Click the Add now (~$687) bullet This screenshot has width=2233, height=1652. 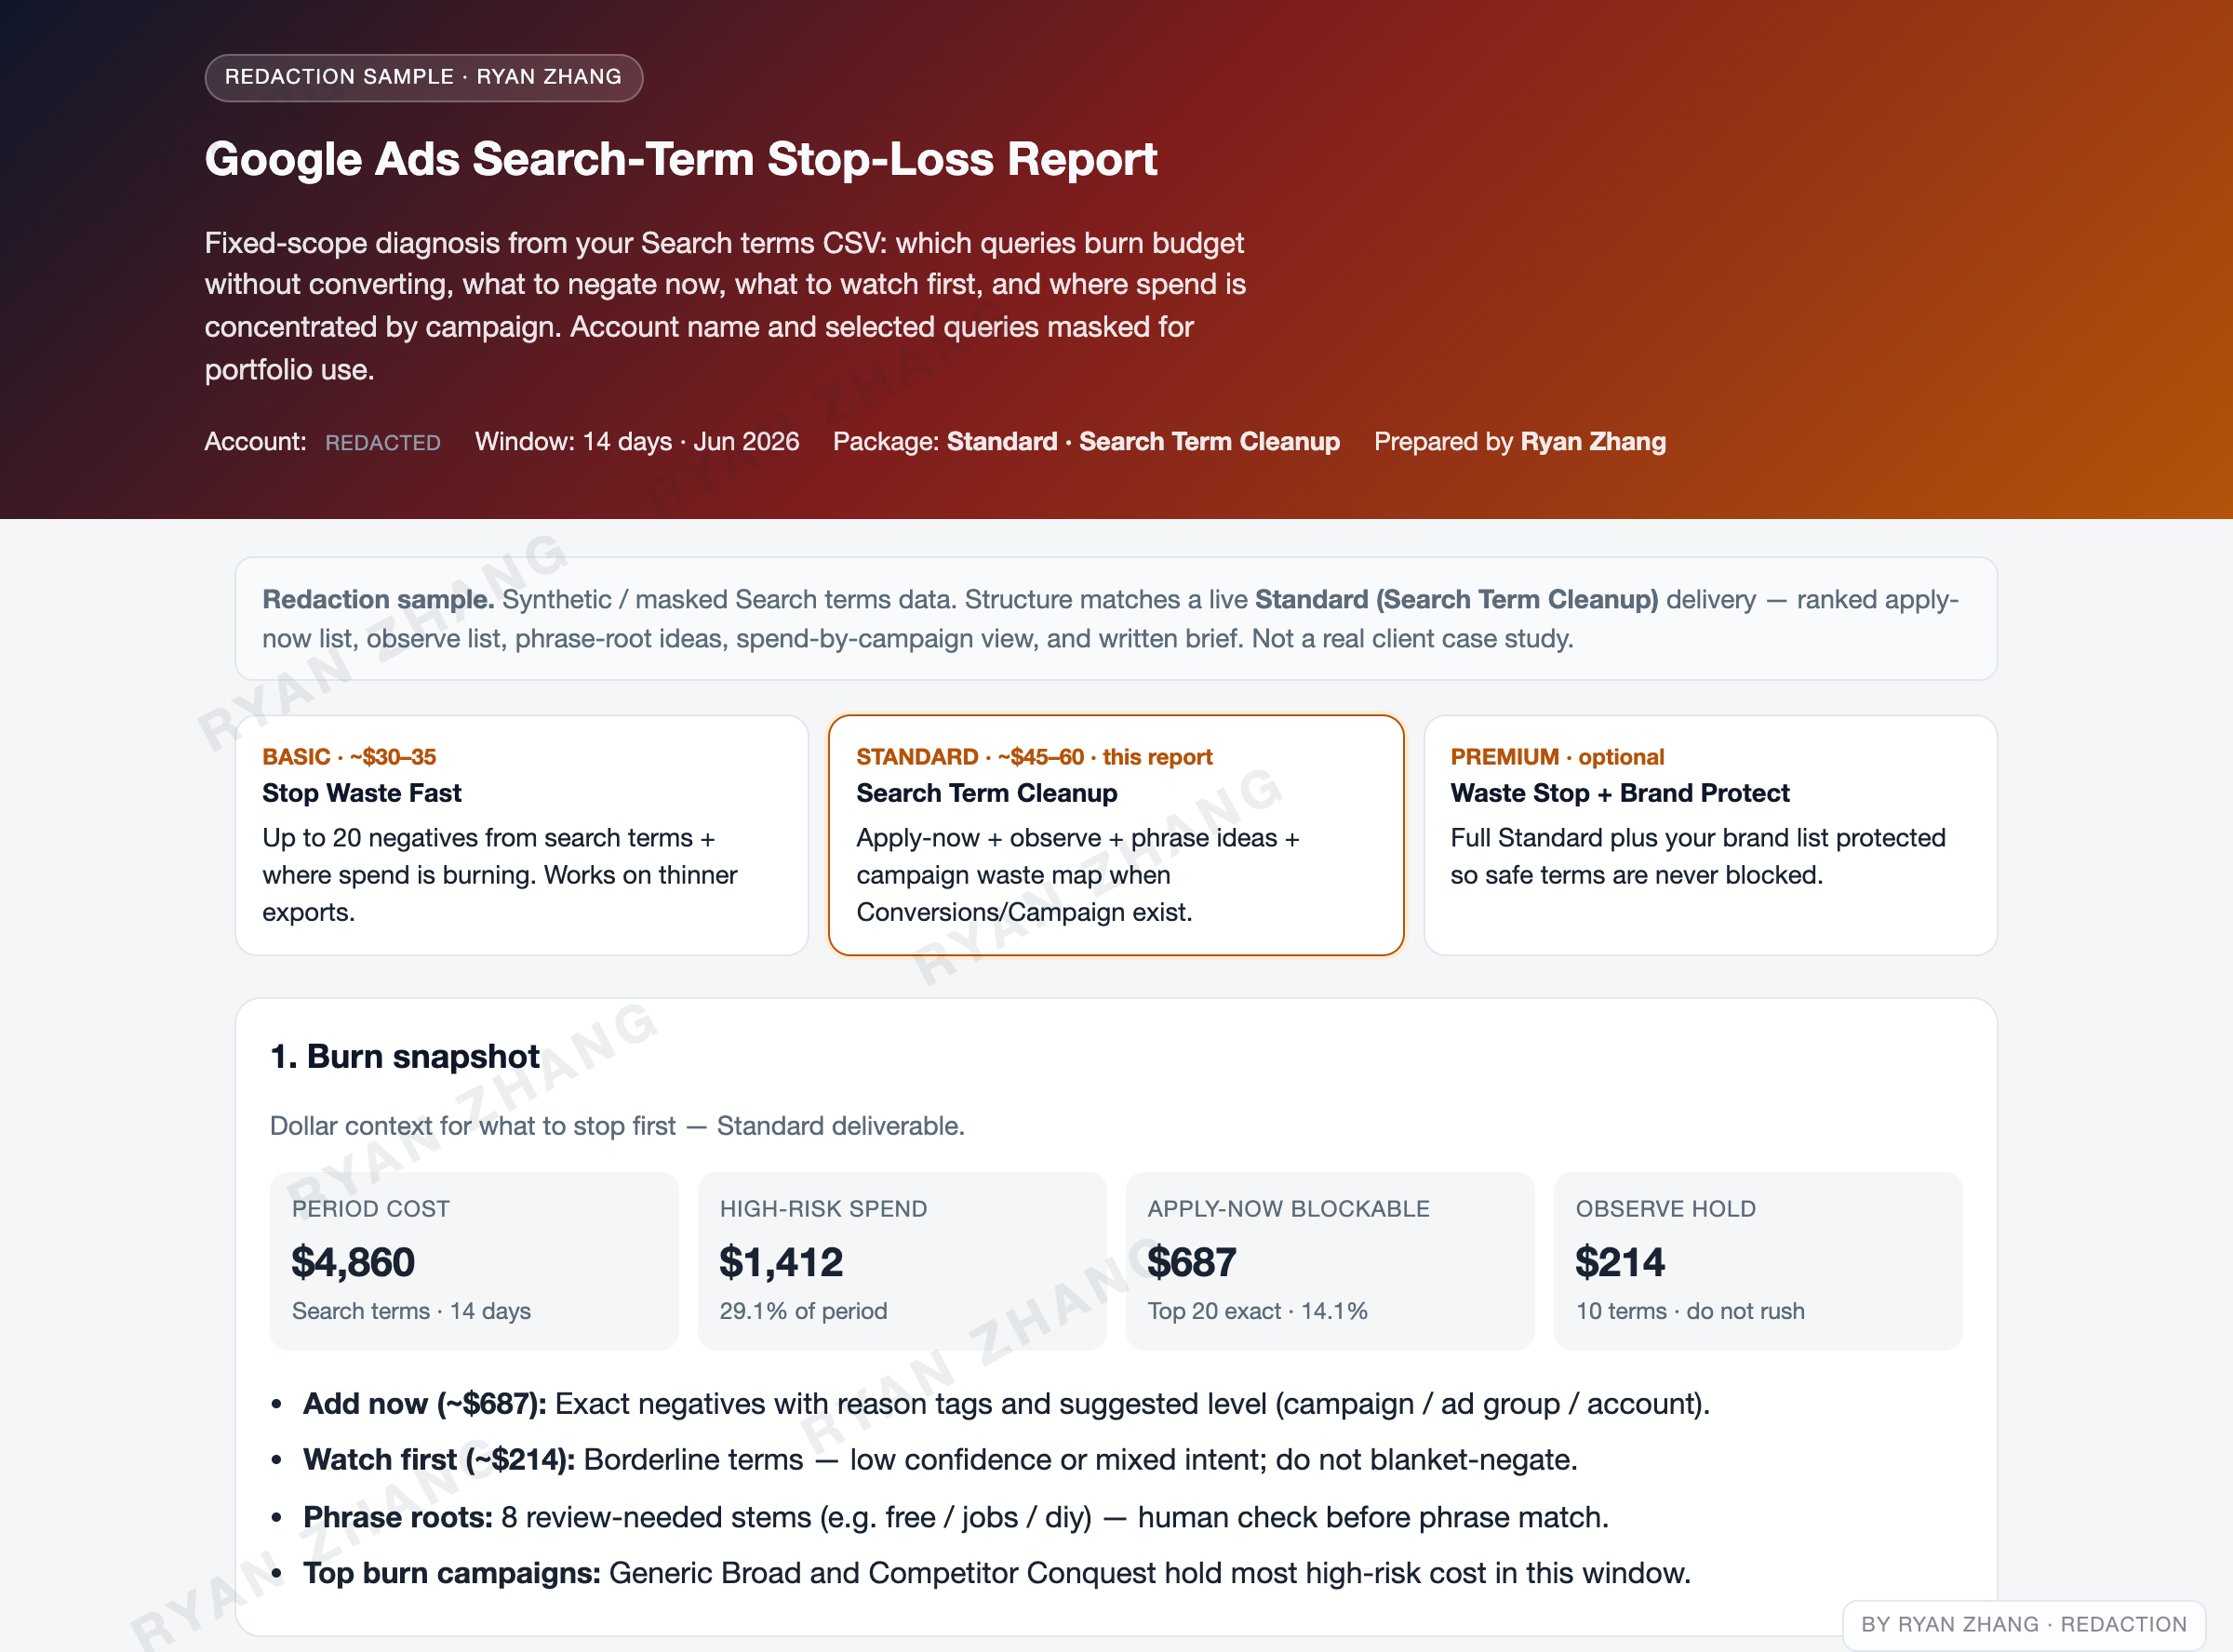click(x=1006, y=1404)
